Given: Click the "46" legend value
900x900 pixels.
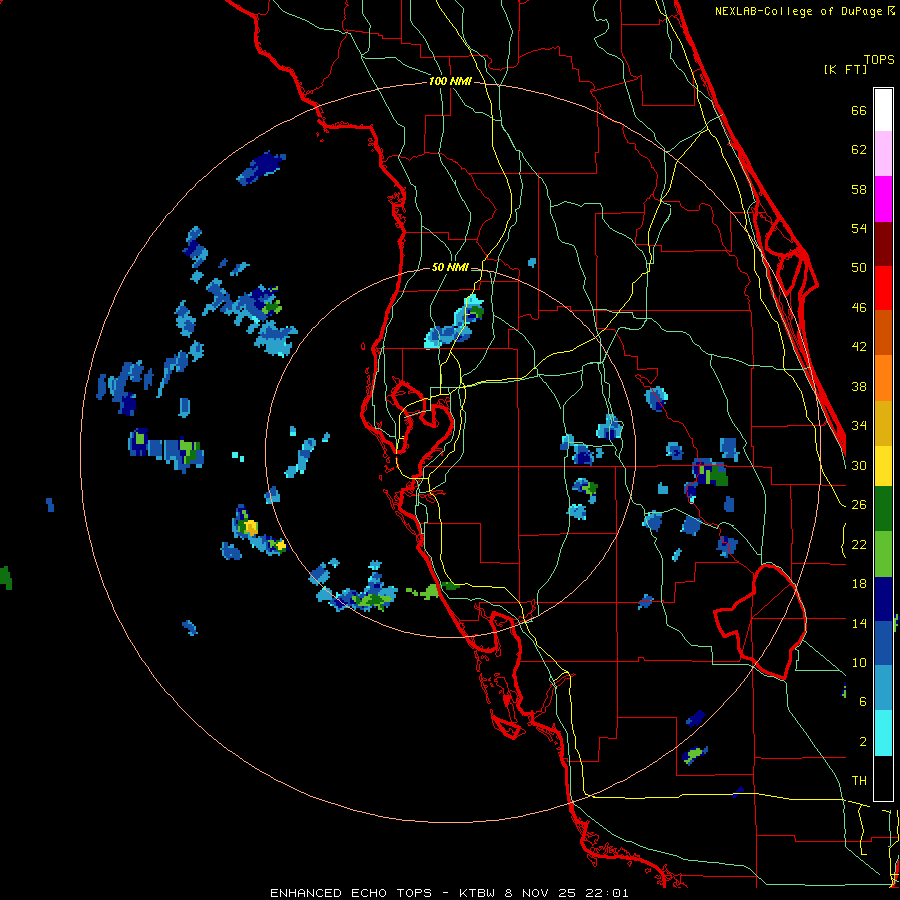Looking at the screenshot, I should [x=859, y=308].
